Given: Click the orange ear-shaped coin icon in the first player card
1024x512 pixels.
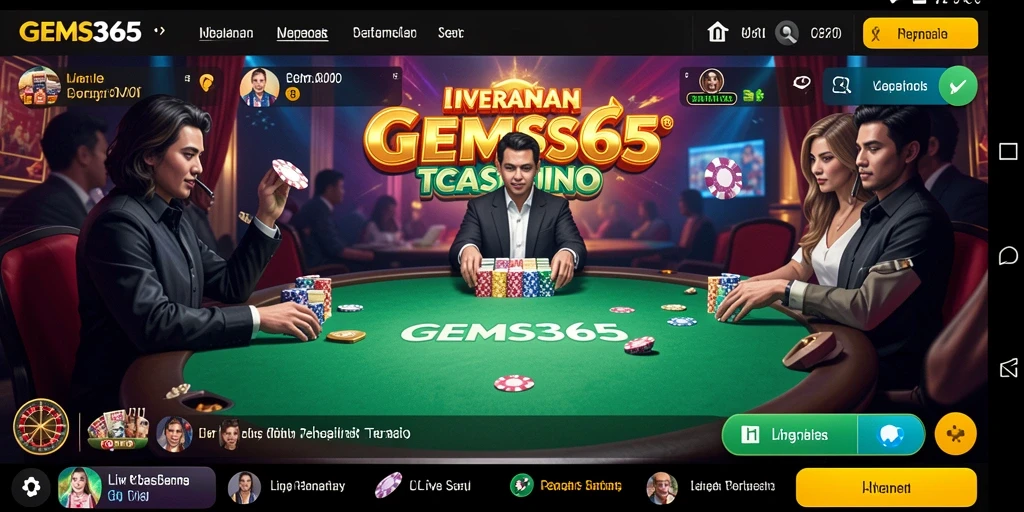Looking at the screenshot, I should click(206, 82).
